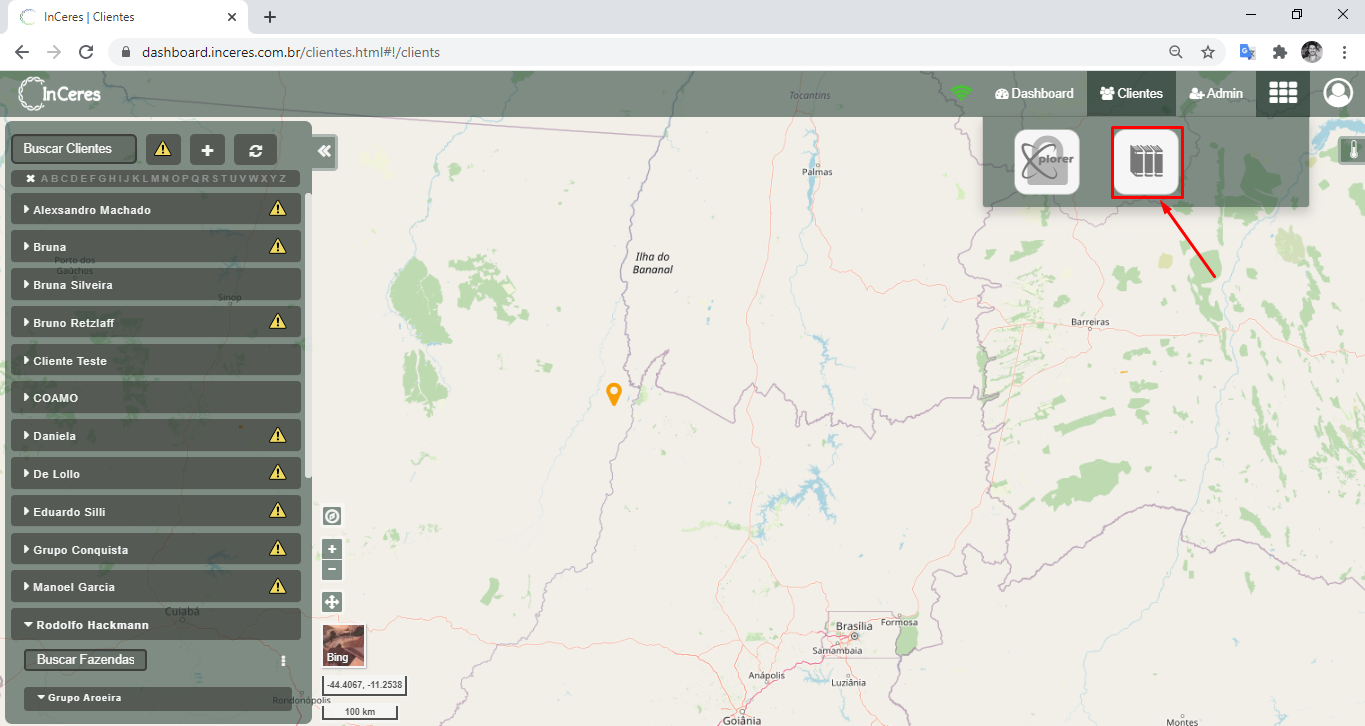This screenshot has width=1365, height=726.
Task: Open the Google Translate extension icon
Action: 1247,52
